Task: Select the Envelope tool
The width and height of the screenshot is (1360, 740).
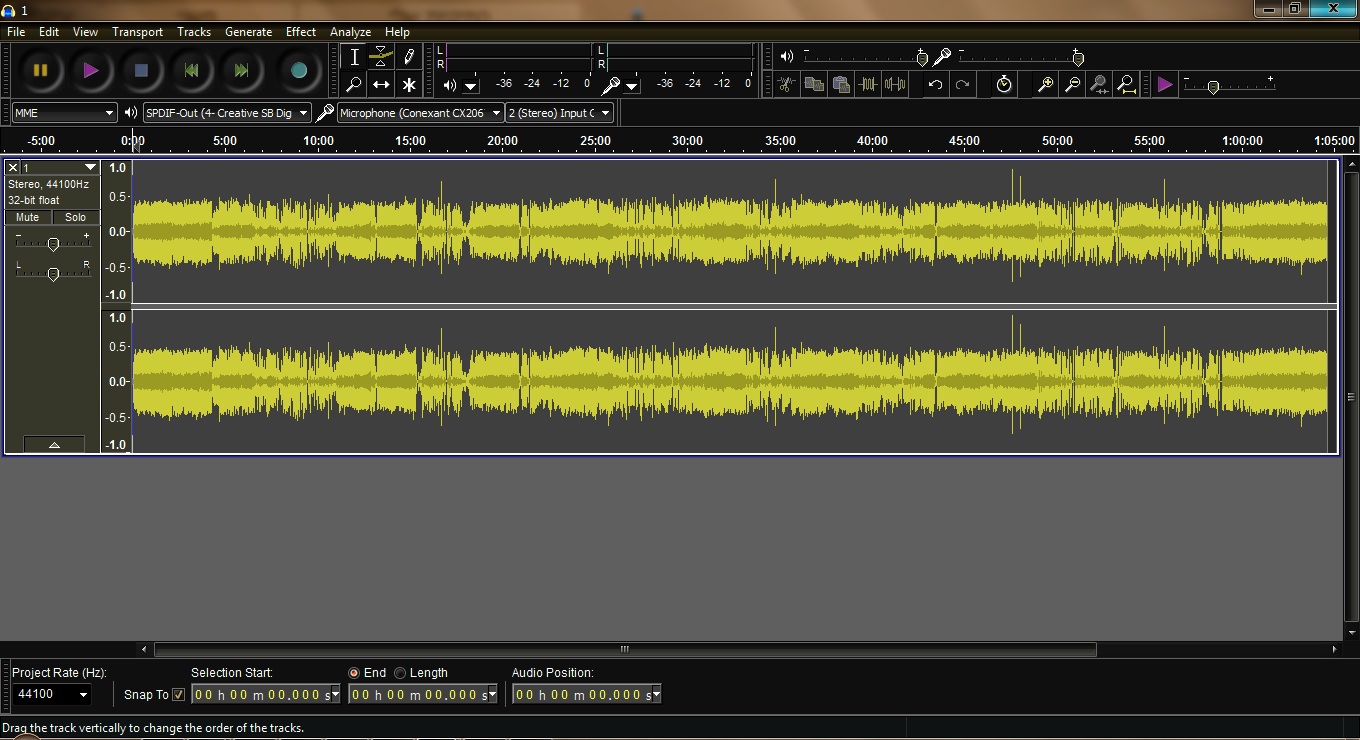Action: [381, 57]
